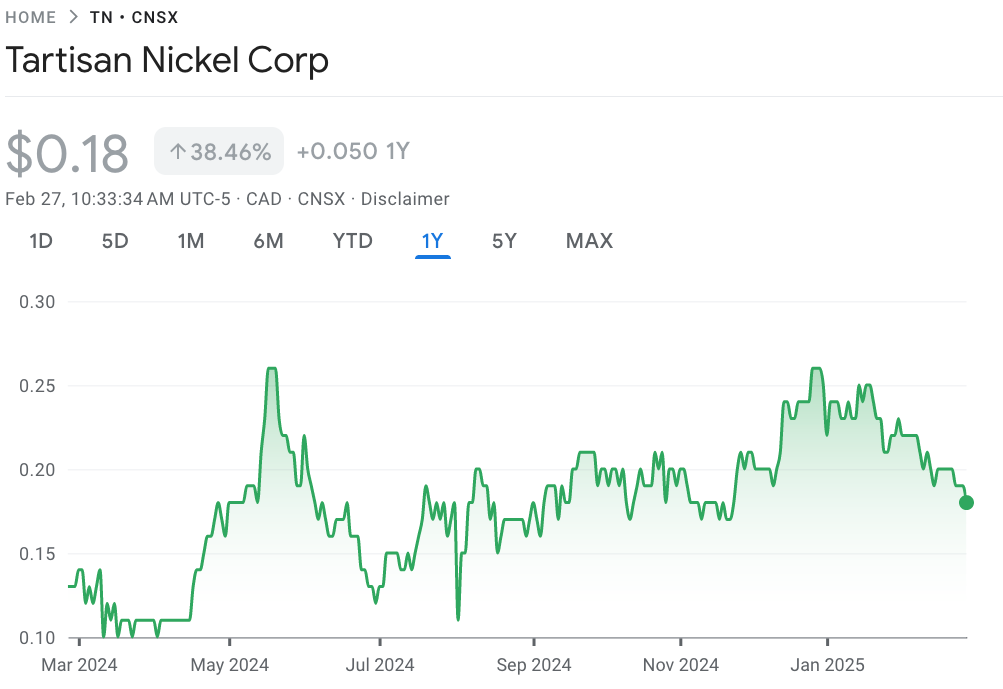Select the 5D time range

[x=113, y=241]
